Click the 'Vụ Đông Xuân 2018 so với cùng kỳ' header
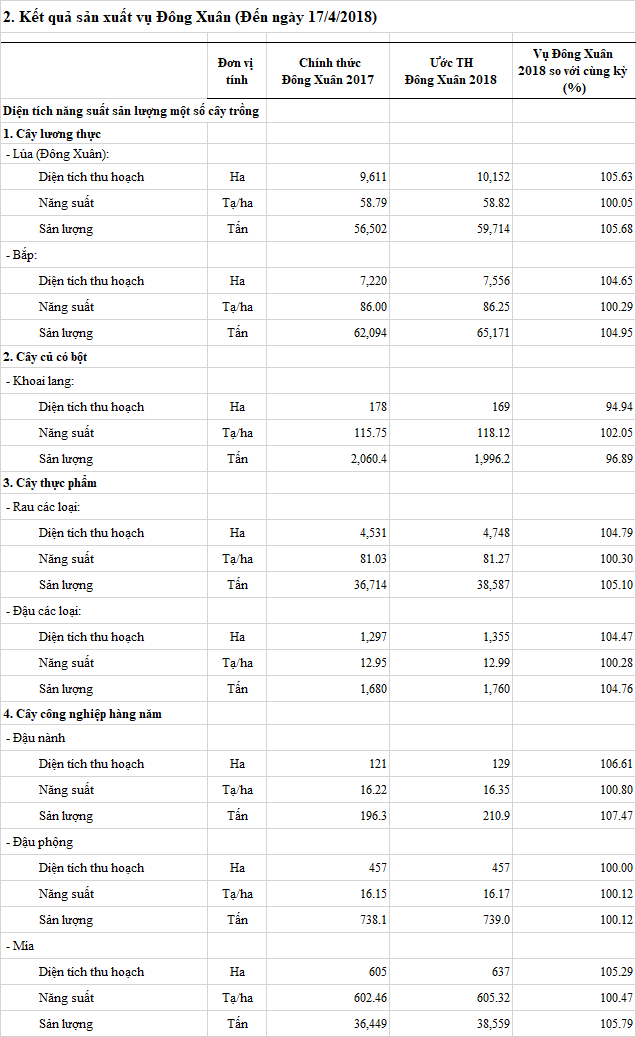 coord(574,71)
